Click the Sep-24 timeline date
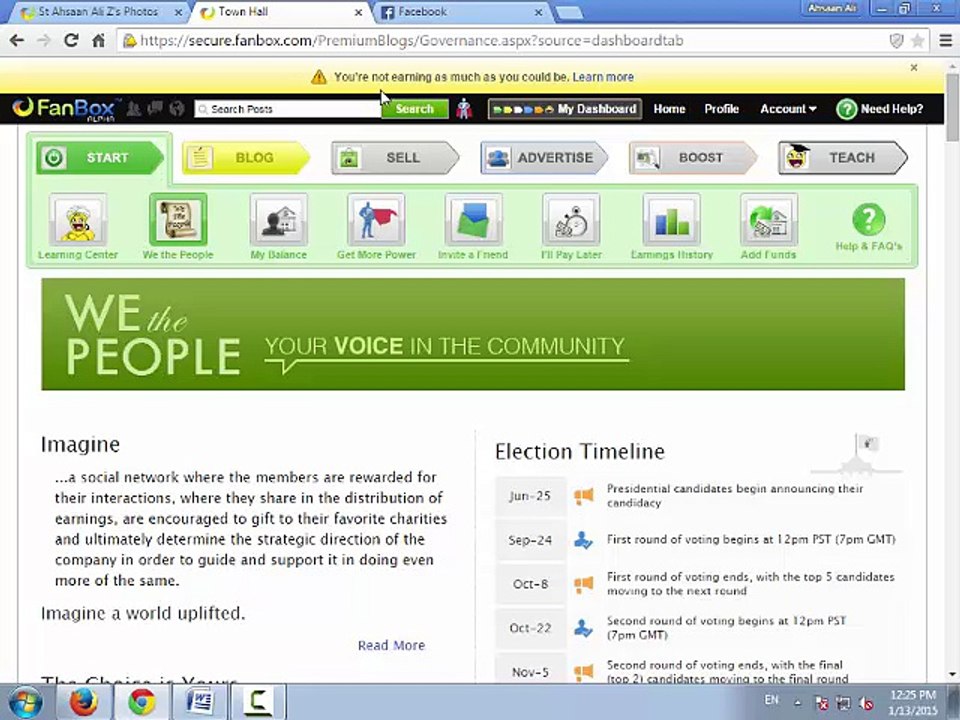Viewport: 960px width, 720px height. pos(530,540)
